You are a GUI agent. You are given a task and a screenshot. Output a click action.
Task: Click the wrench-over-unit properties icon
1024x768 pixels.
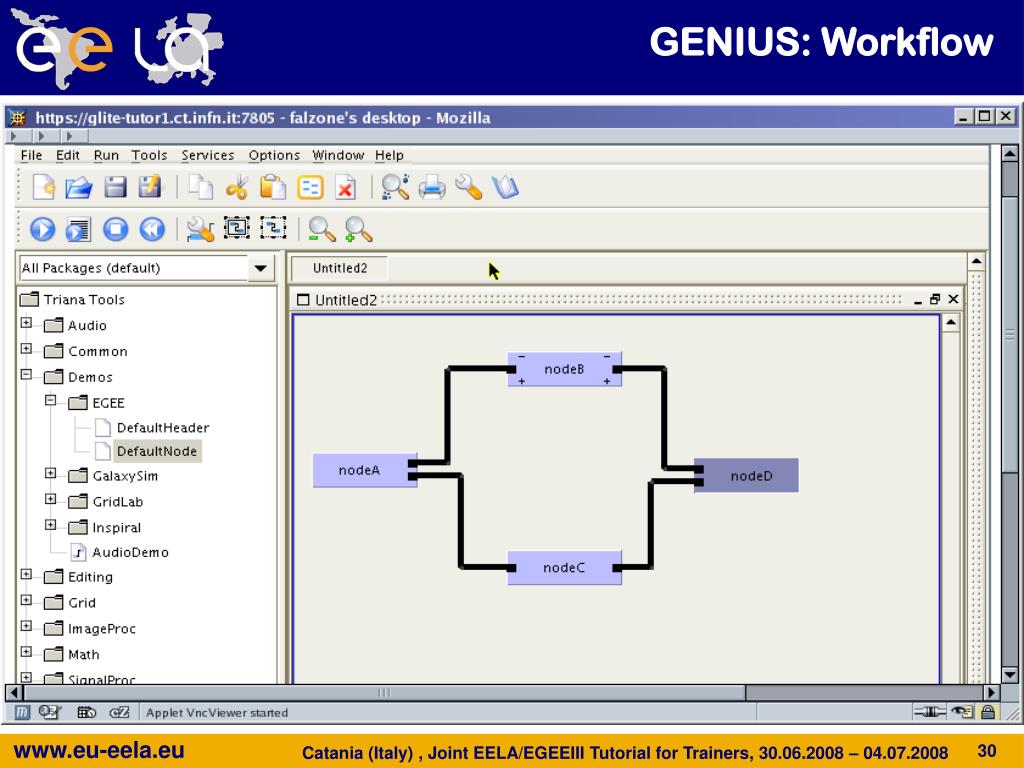tap(200, 229)
